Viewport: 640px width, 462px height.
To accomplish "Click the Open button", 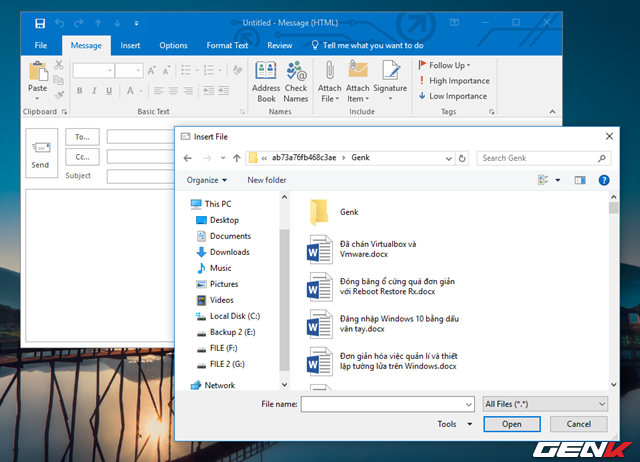I will pos(512,424).
